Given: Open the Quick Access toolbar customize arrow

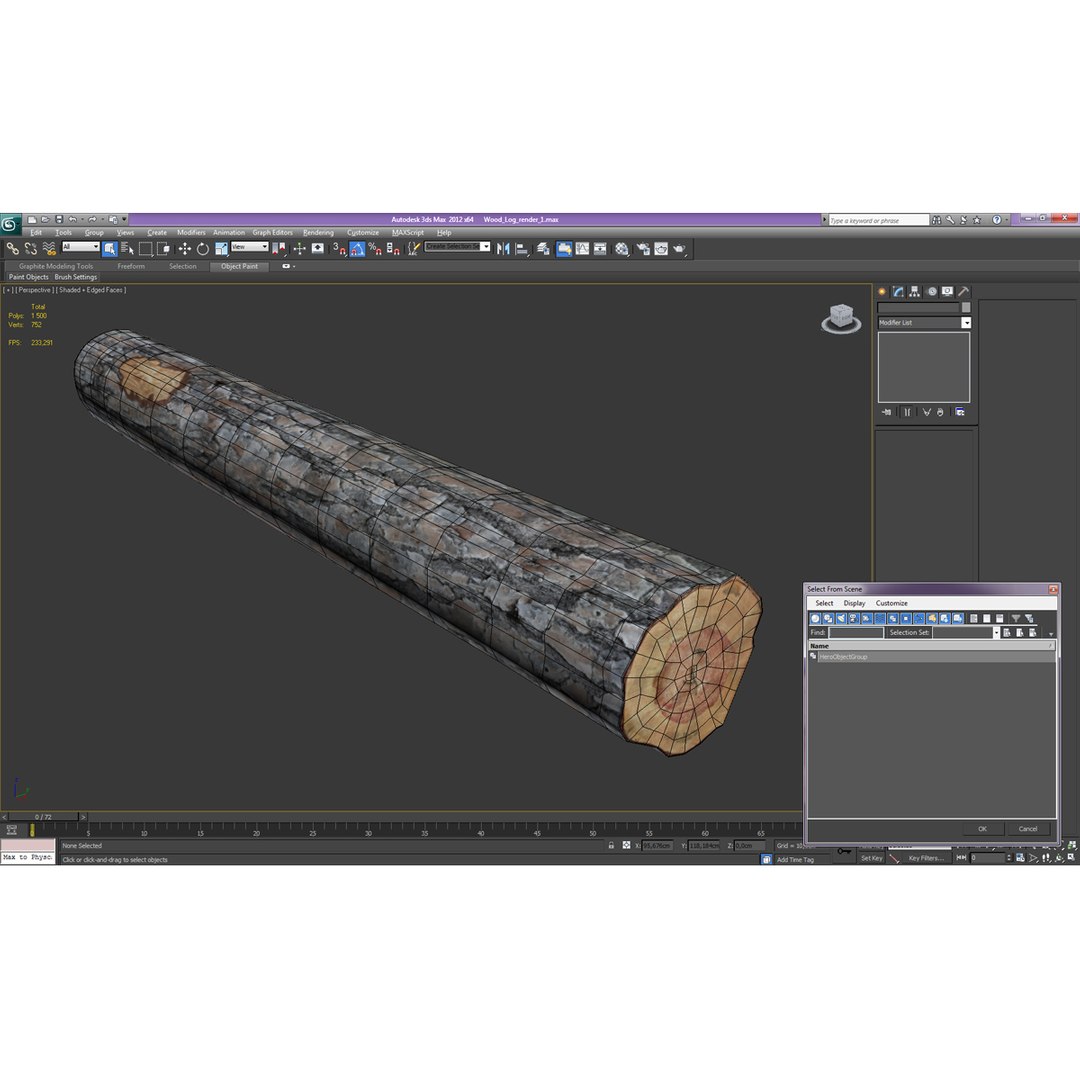Looking at the screenshot, I should click(125, 219).
